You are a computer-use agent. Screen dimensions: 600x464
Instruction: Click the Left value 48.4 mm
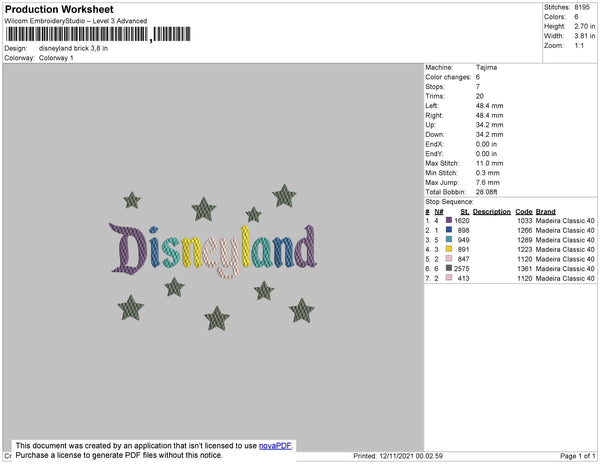[489, 106]
